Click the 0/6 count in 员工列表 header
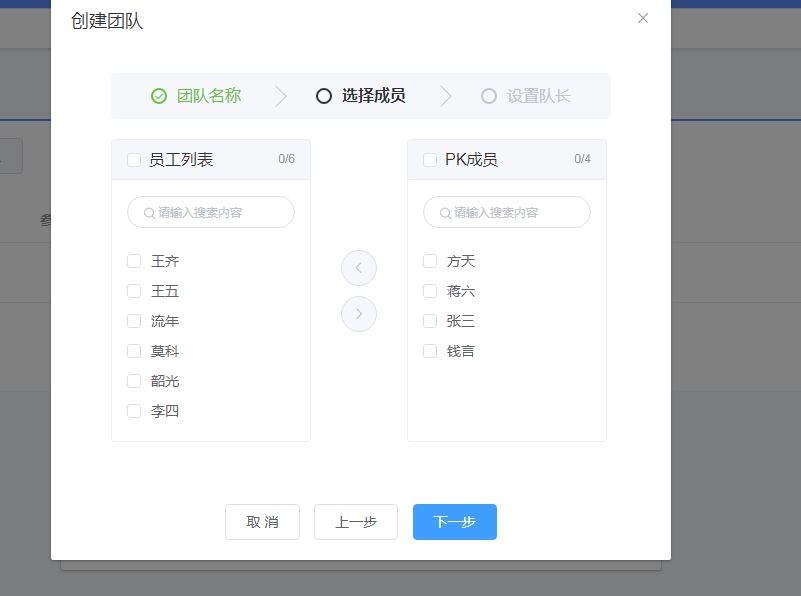Viewport: 801px width, 596px height. tap(287, 159)
